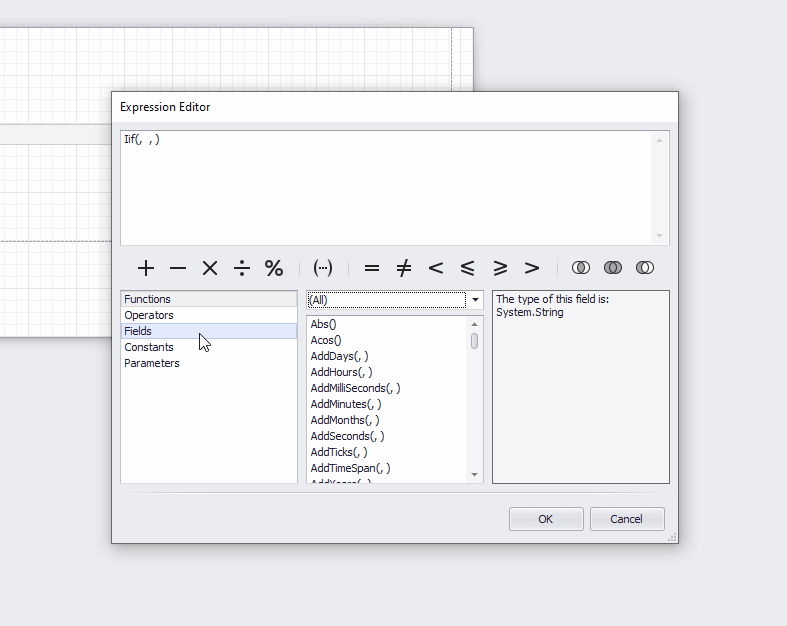
Task: Insert the equals operator
Action: (x=371, y=268)
